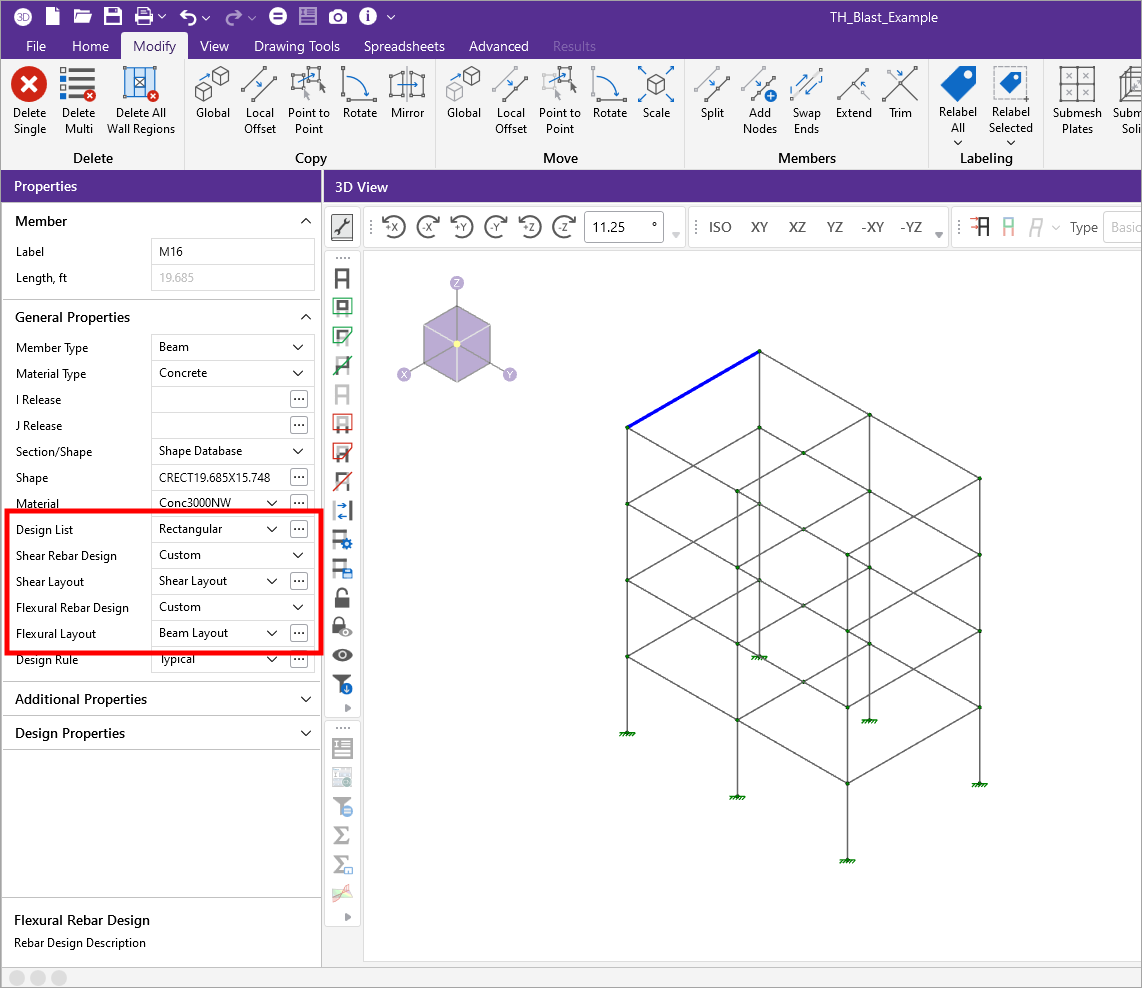Click the Submesh Plates icon
The height and width of the screenshot is (988, 1142).
point(1076,86)
